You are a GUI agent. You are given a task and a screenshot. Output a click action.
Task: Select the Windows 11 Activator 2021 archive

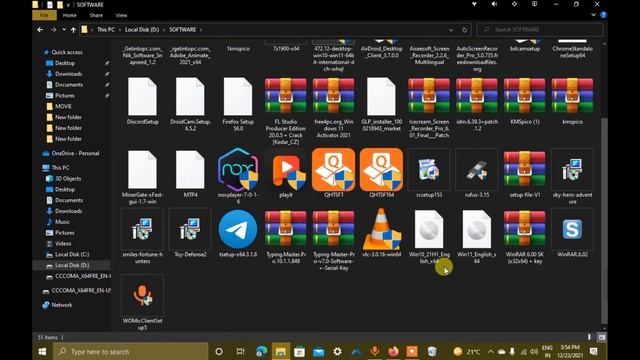[x=333, y=96]
